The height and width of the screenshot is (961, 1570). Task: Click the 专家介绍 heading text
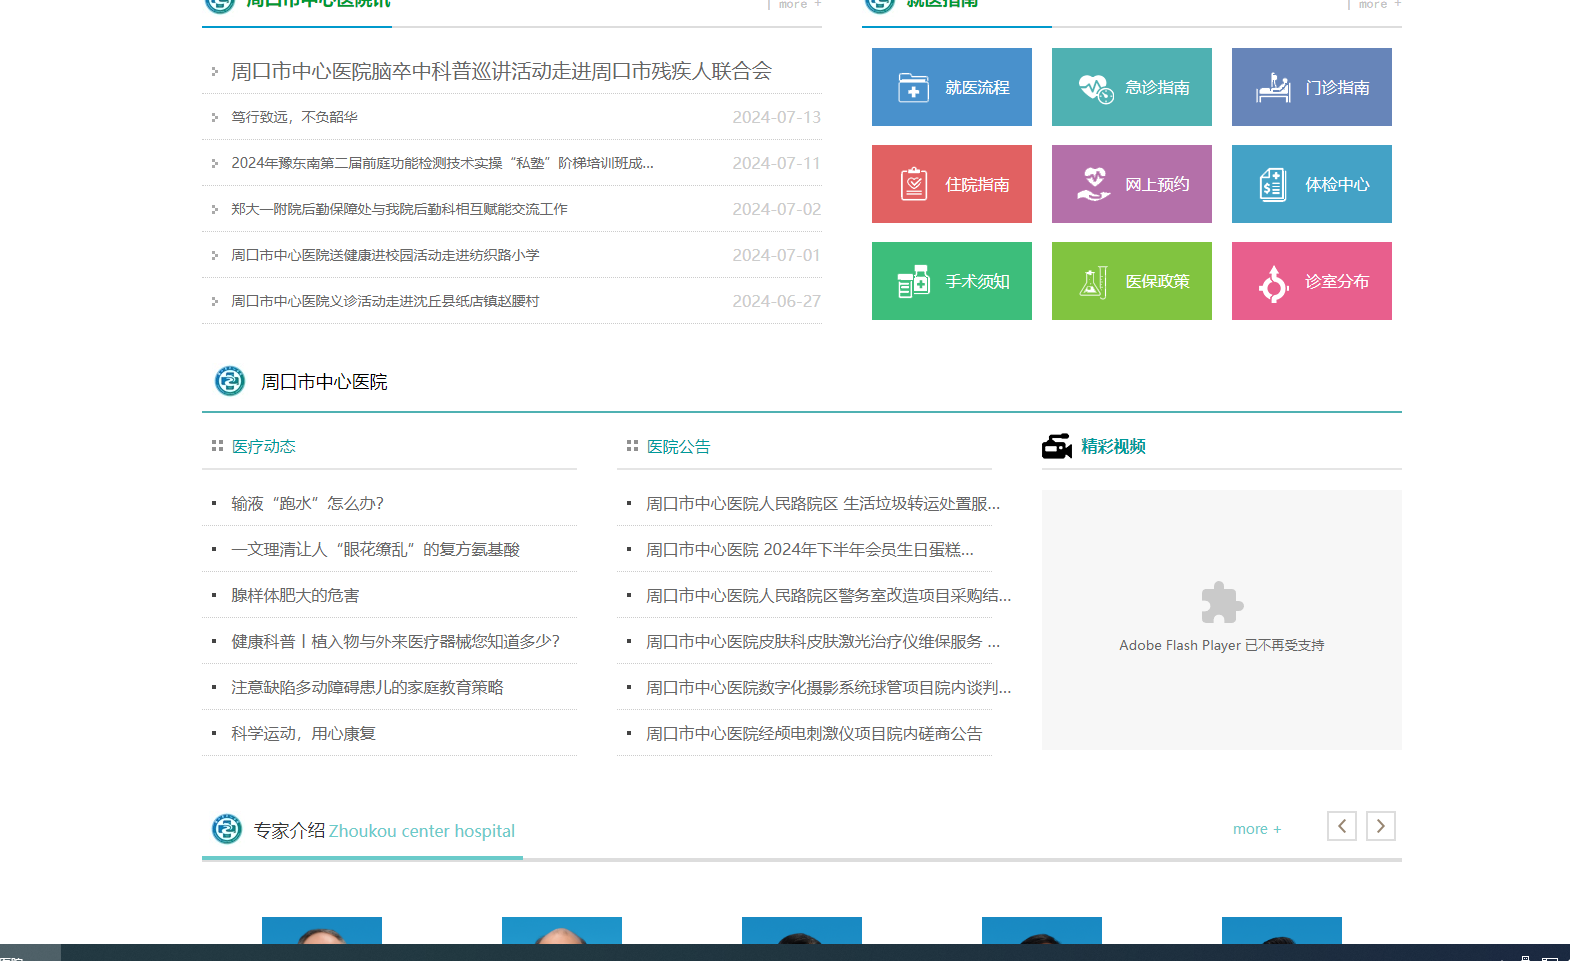289,830
